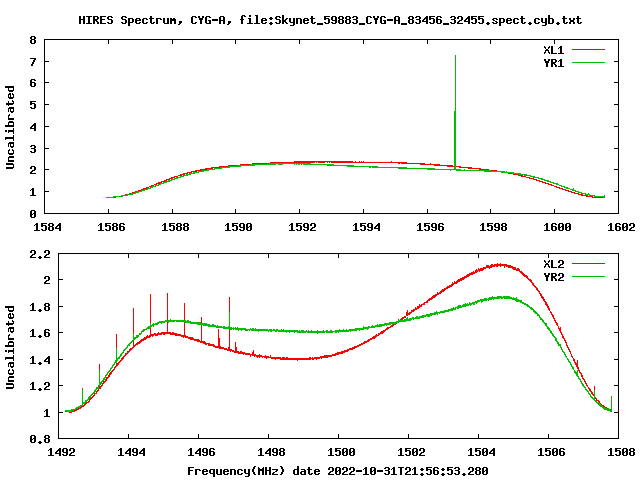This screenshot has width=640, height=480.
Task: Click the 1500 tick label
Action: pos(341,452)
